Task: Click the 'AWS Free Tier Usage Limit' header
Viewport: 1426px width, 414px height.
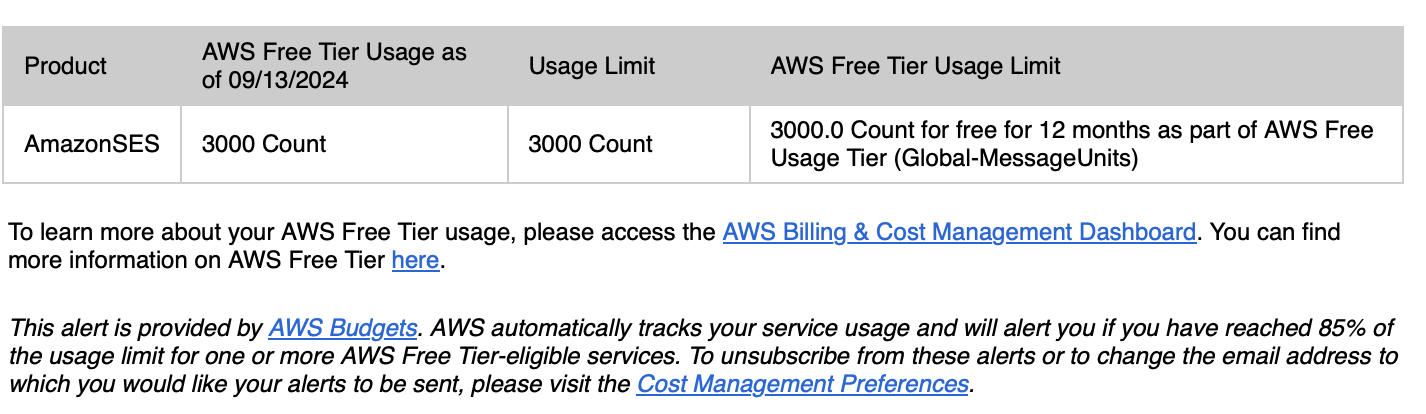Action: coord(915,67)
